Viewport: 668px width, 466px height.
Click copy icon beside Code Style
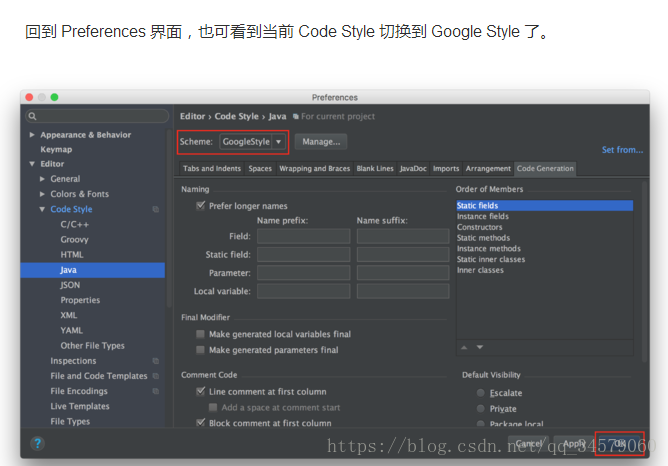tap(156, 209)
